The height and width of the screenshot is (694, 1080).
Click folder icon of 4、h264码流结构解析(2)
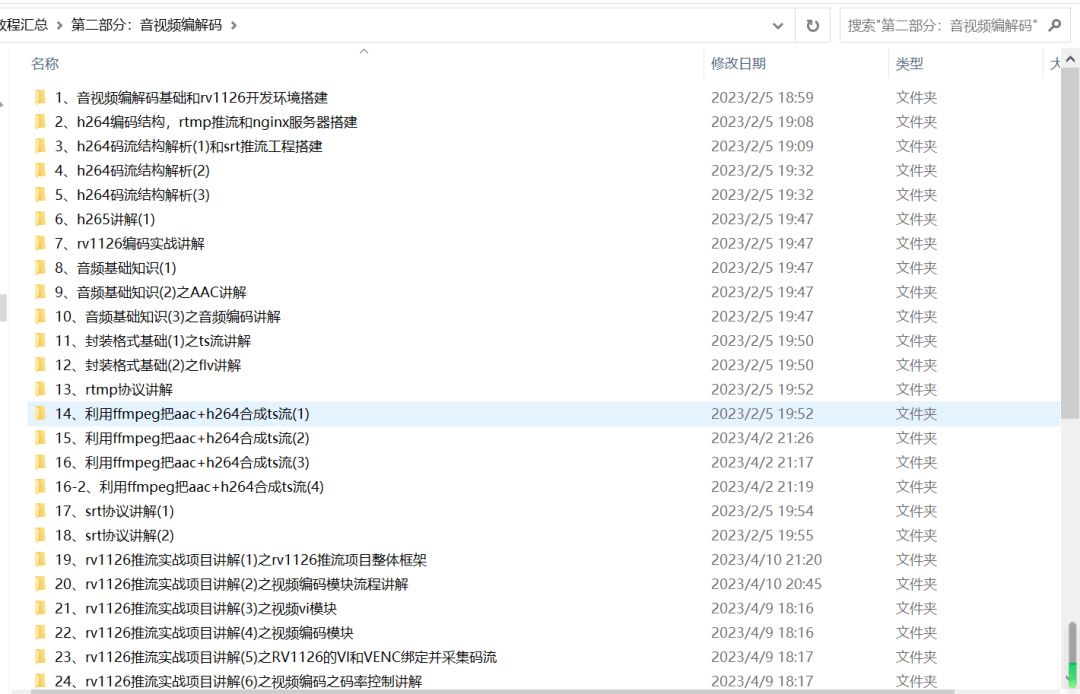point(41,170)
